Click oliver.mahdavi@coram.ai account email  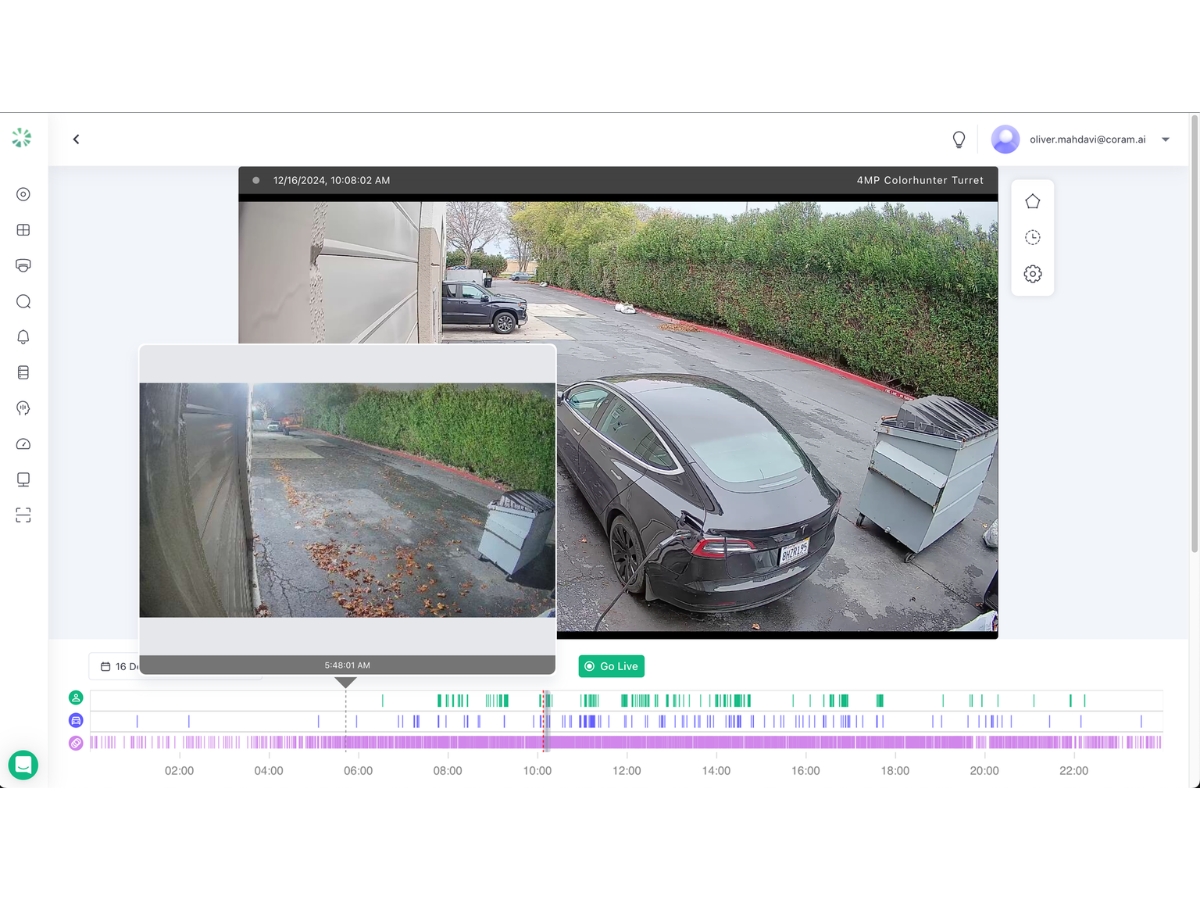pos(1087,140)
